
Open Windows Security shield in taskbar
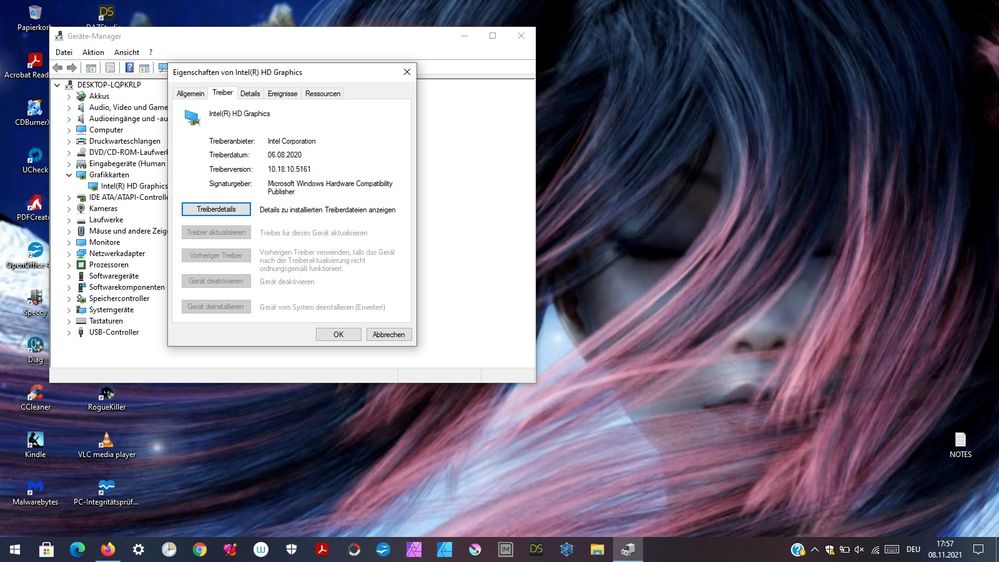click(x=291, y=549)
